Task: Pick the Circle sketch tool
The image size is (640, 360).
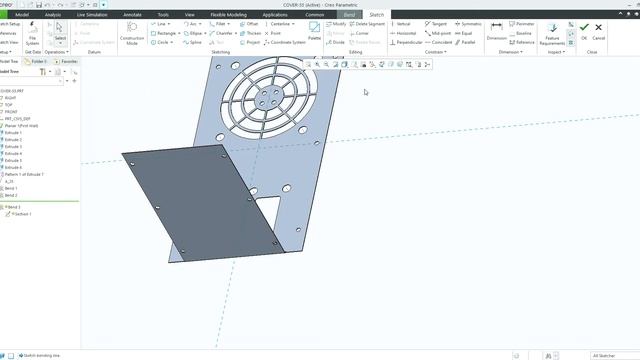Action: pos(160,42)
